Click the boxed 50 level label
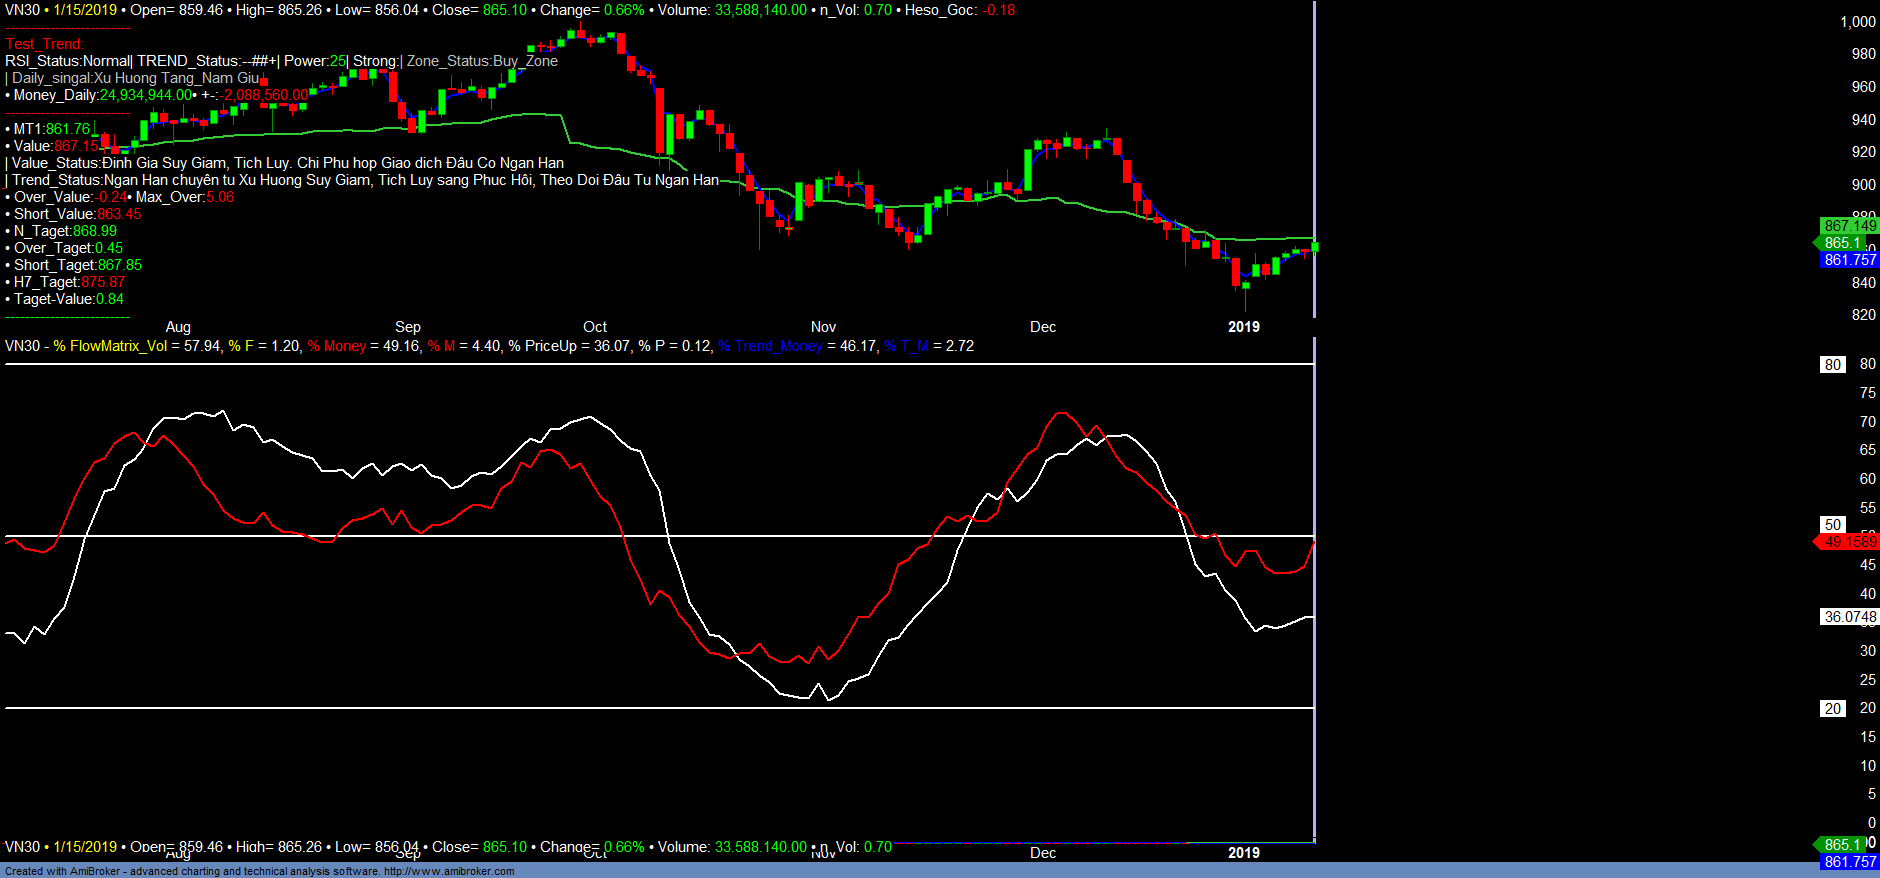 (x=1832, y=525)
